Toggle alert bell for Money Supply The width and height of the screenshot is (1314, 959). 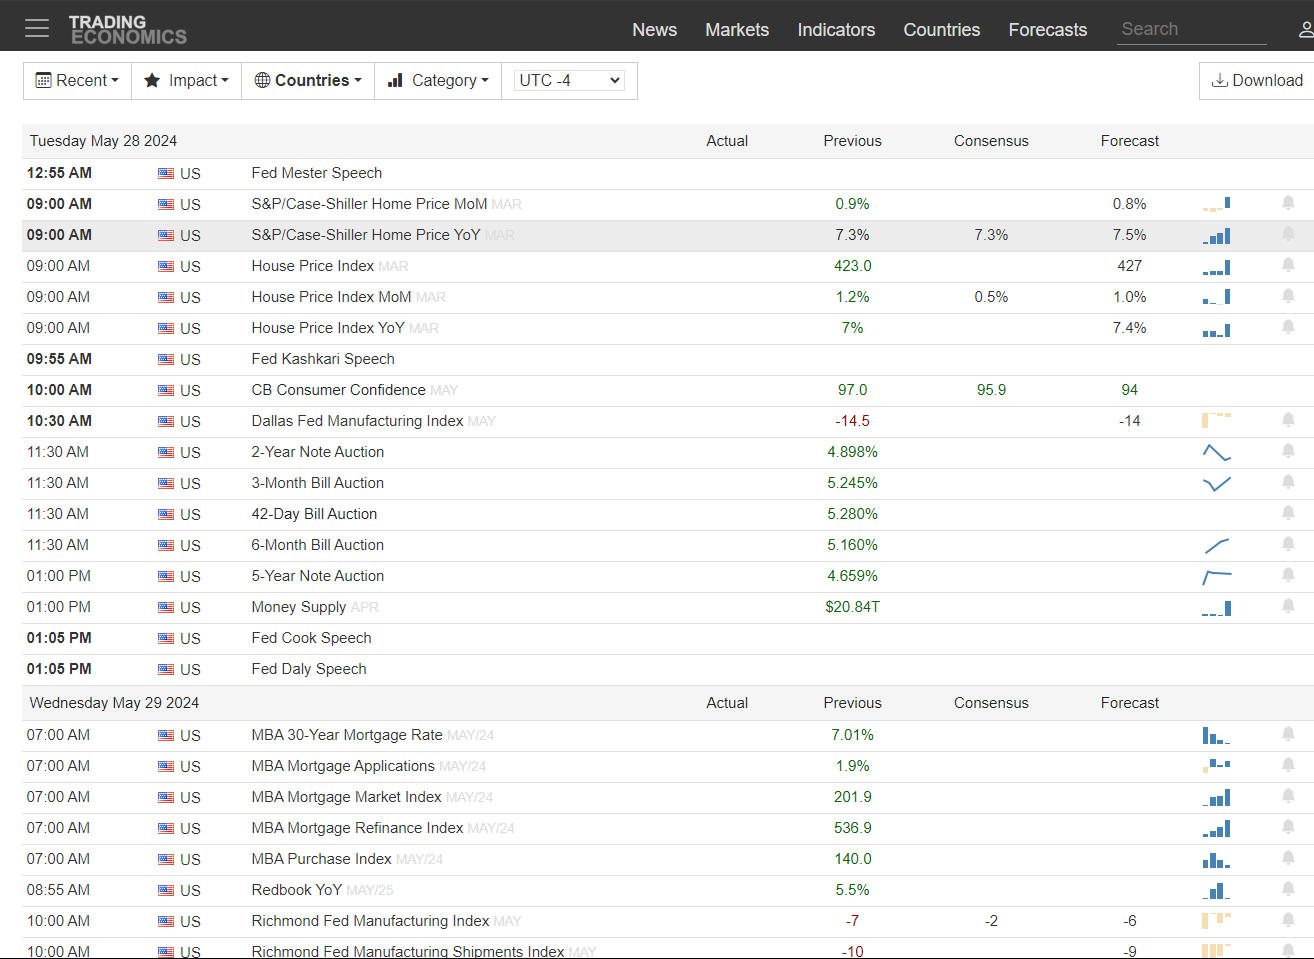[x=1288, y=606]
